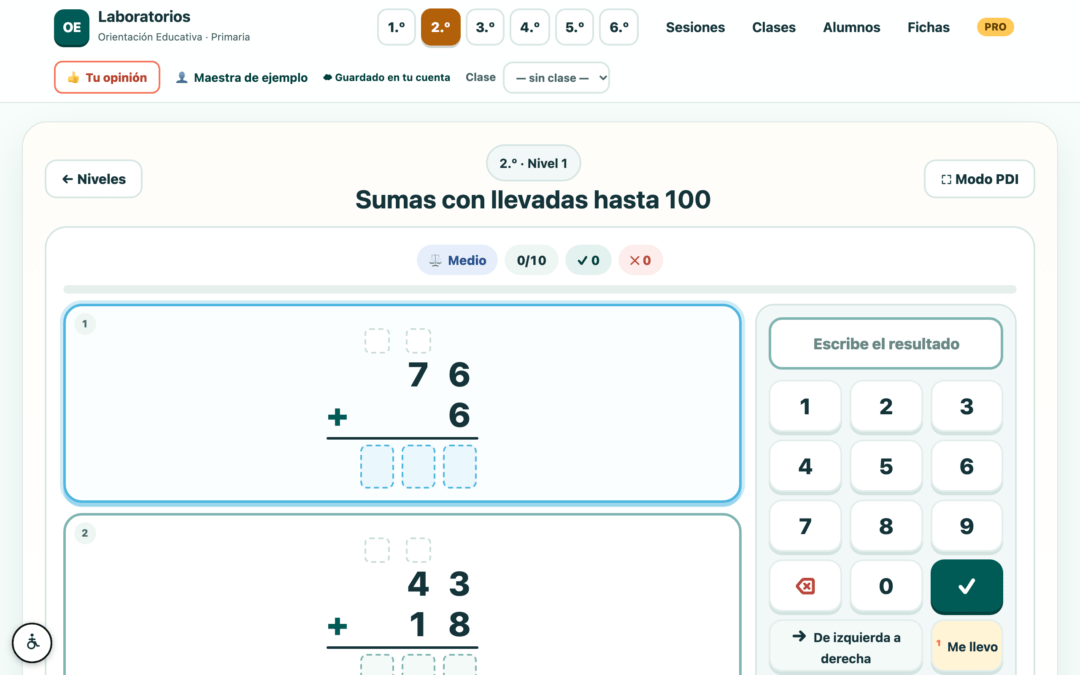Click the 0/10 progress counter

pyautogui.click(x=531, y=260)
